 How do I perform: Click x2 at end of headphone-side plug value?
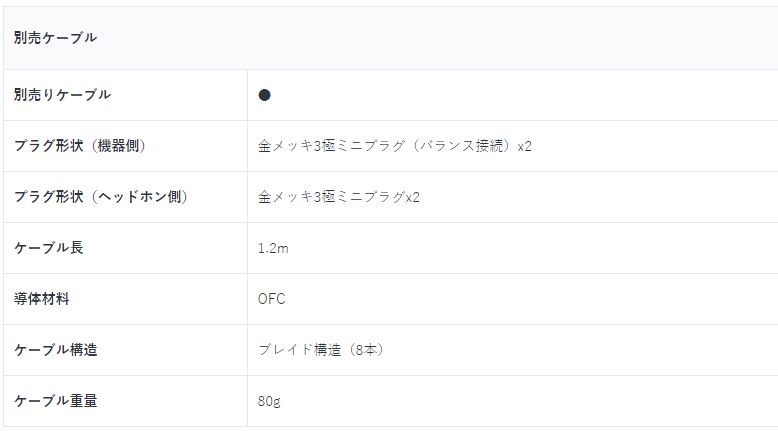coord(413,197)
